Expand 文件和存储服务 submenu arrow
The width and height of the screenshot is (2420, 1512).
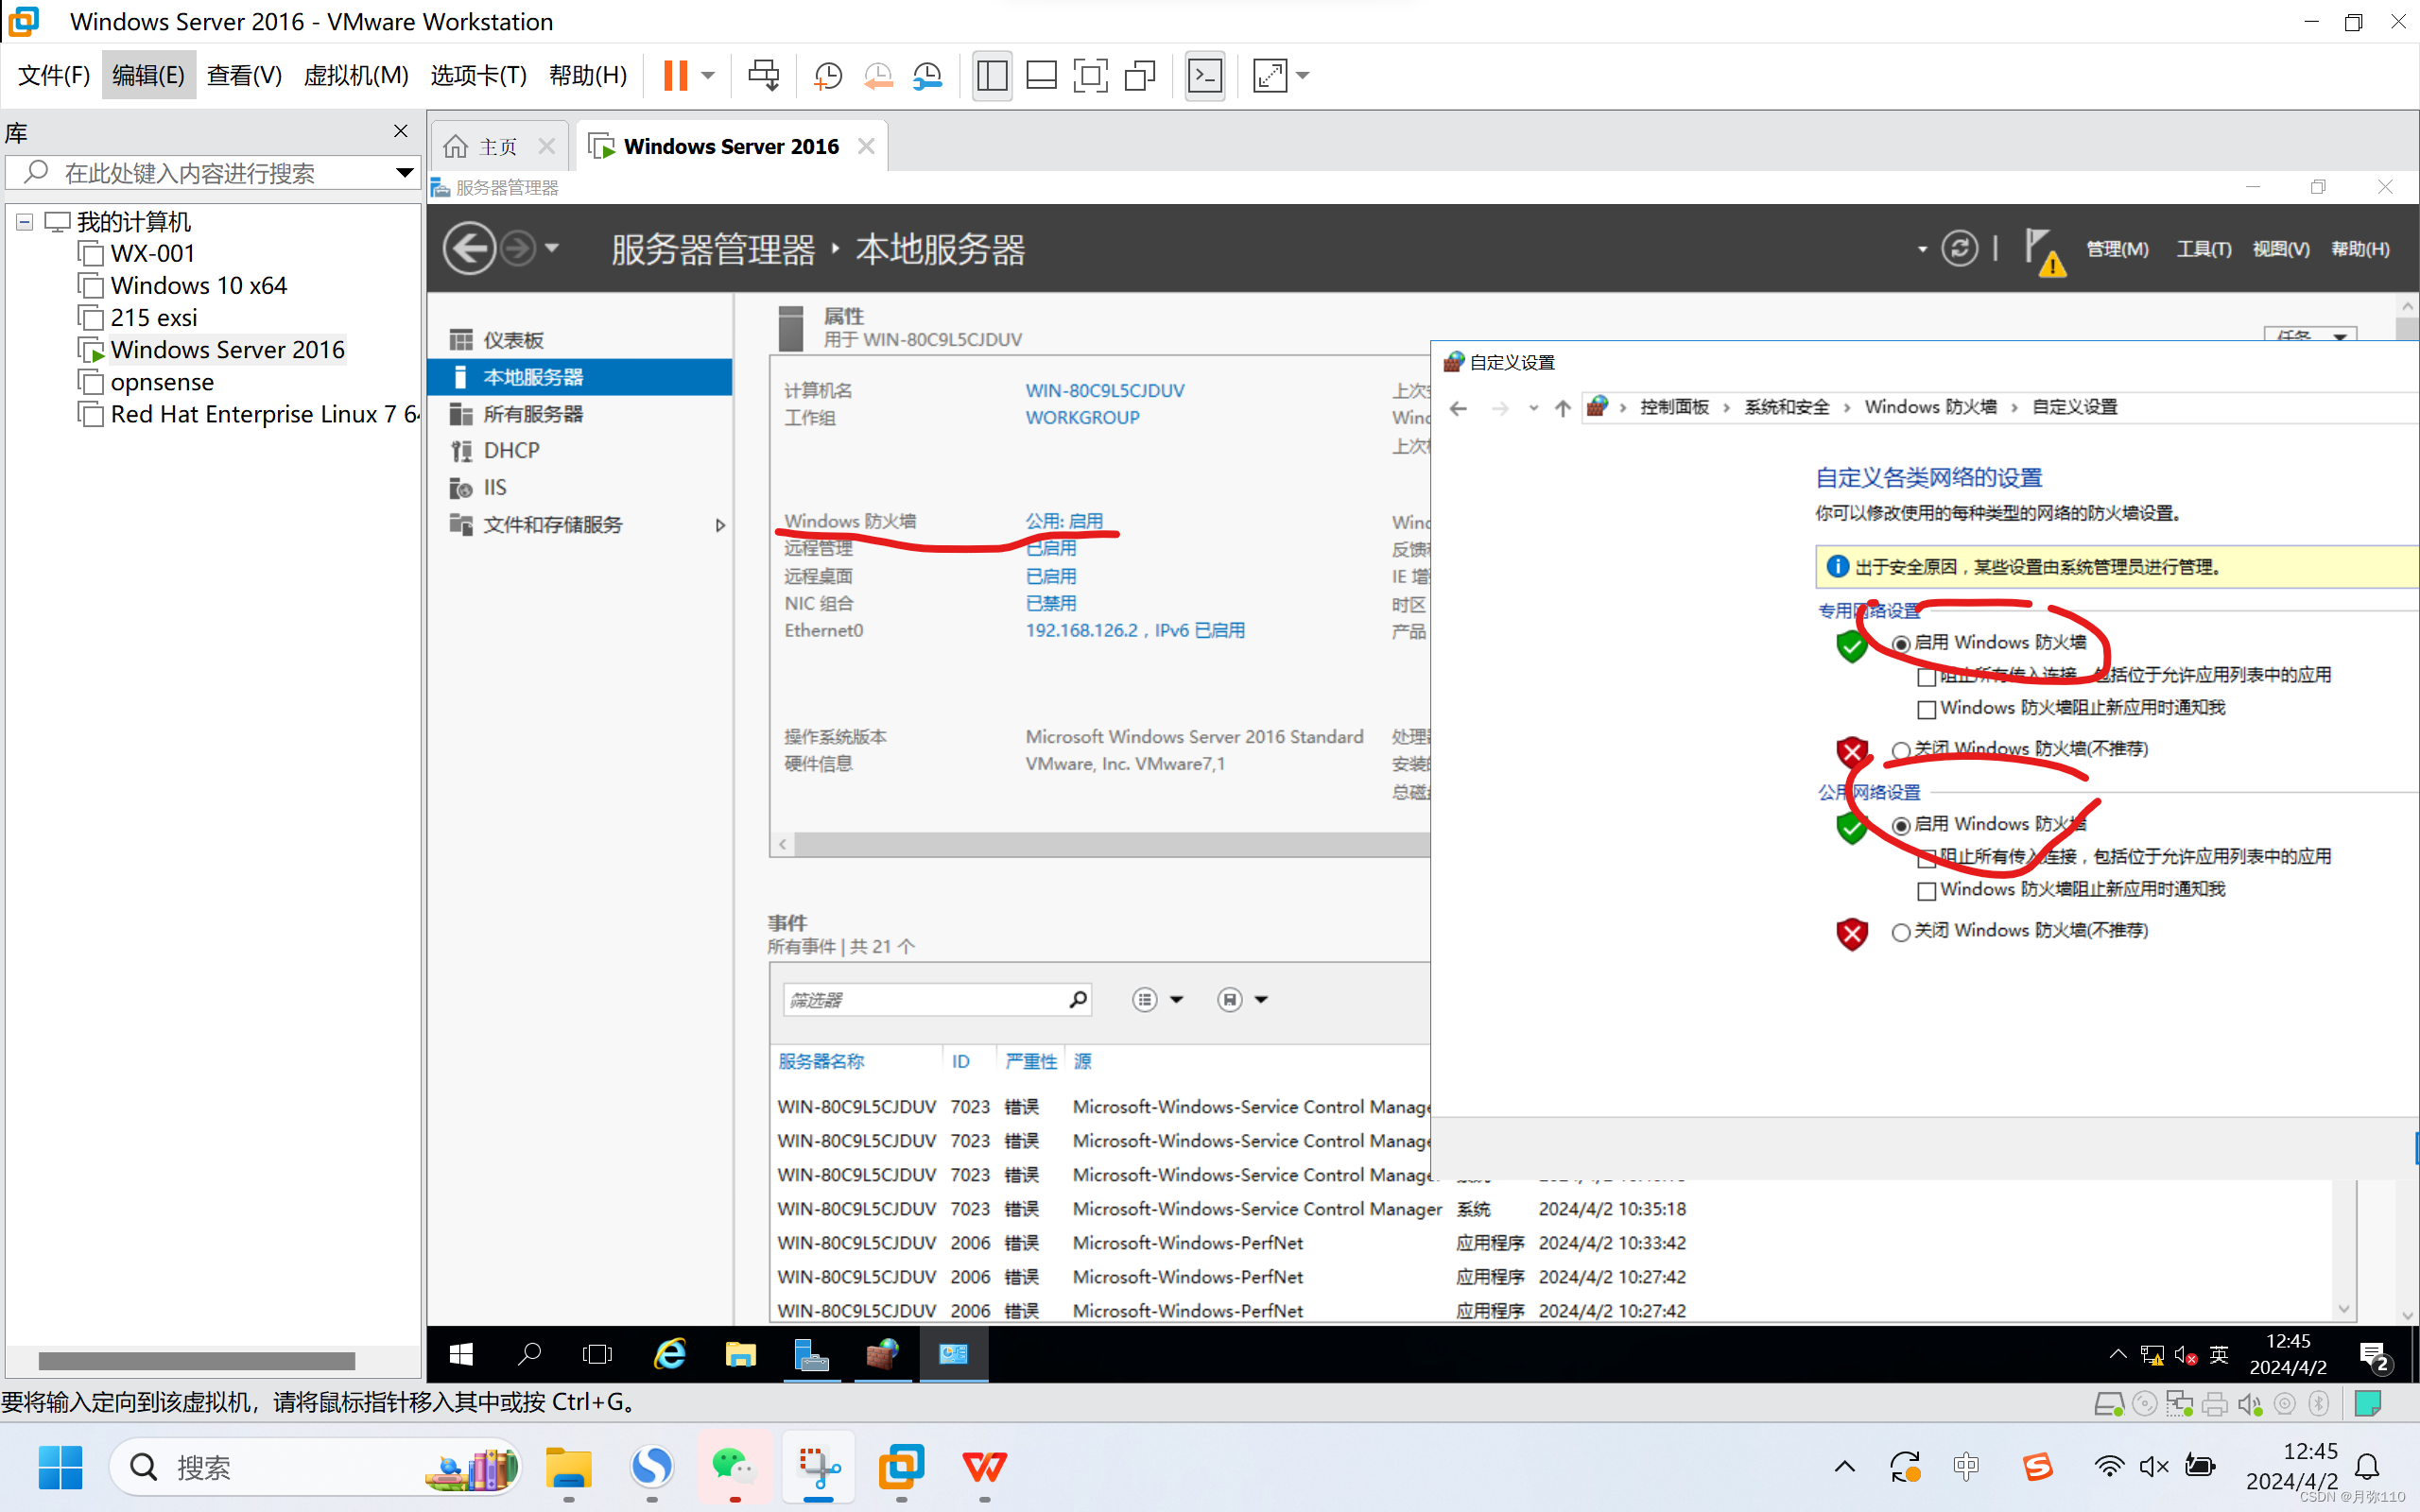coord(719,525)
